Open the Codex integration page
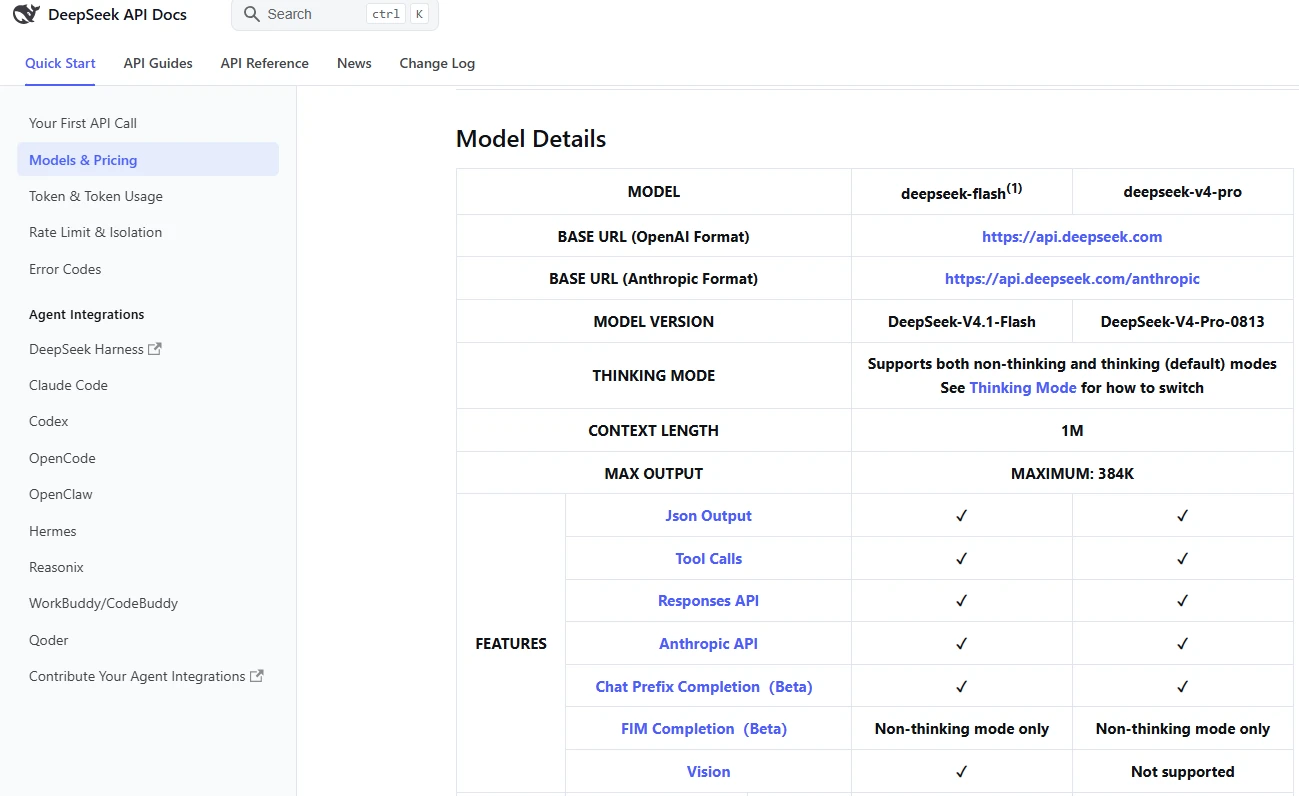 point(49,421)
